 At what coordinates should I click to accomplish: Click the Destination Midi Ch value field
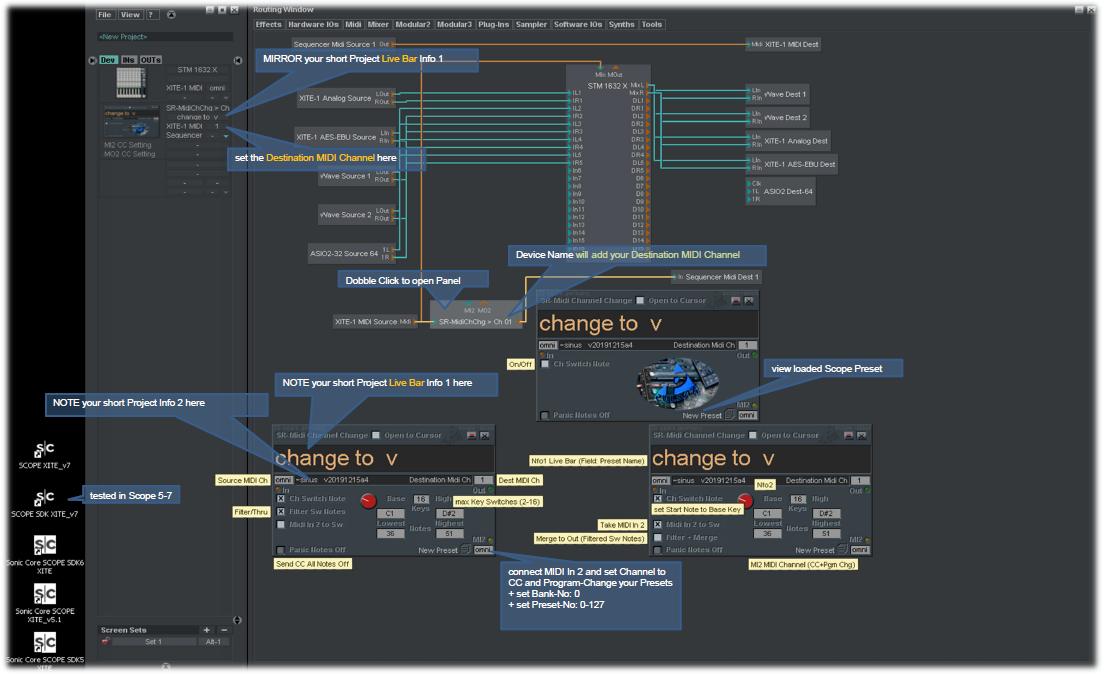pos(485,479)
